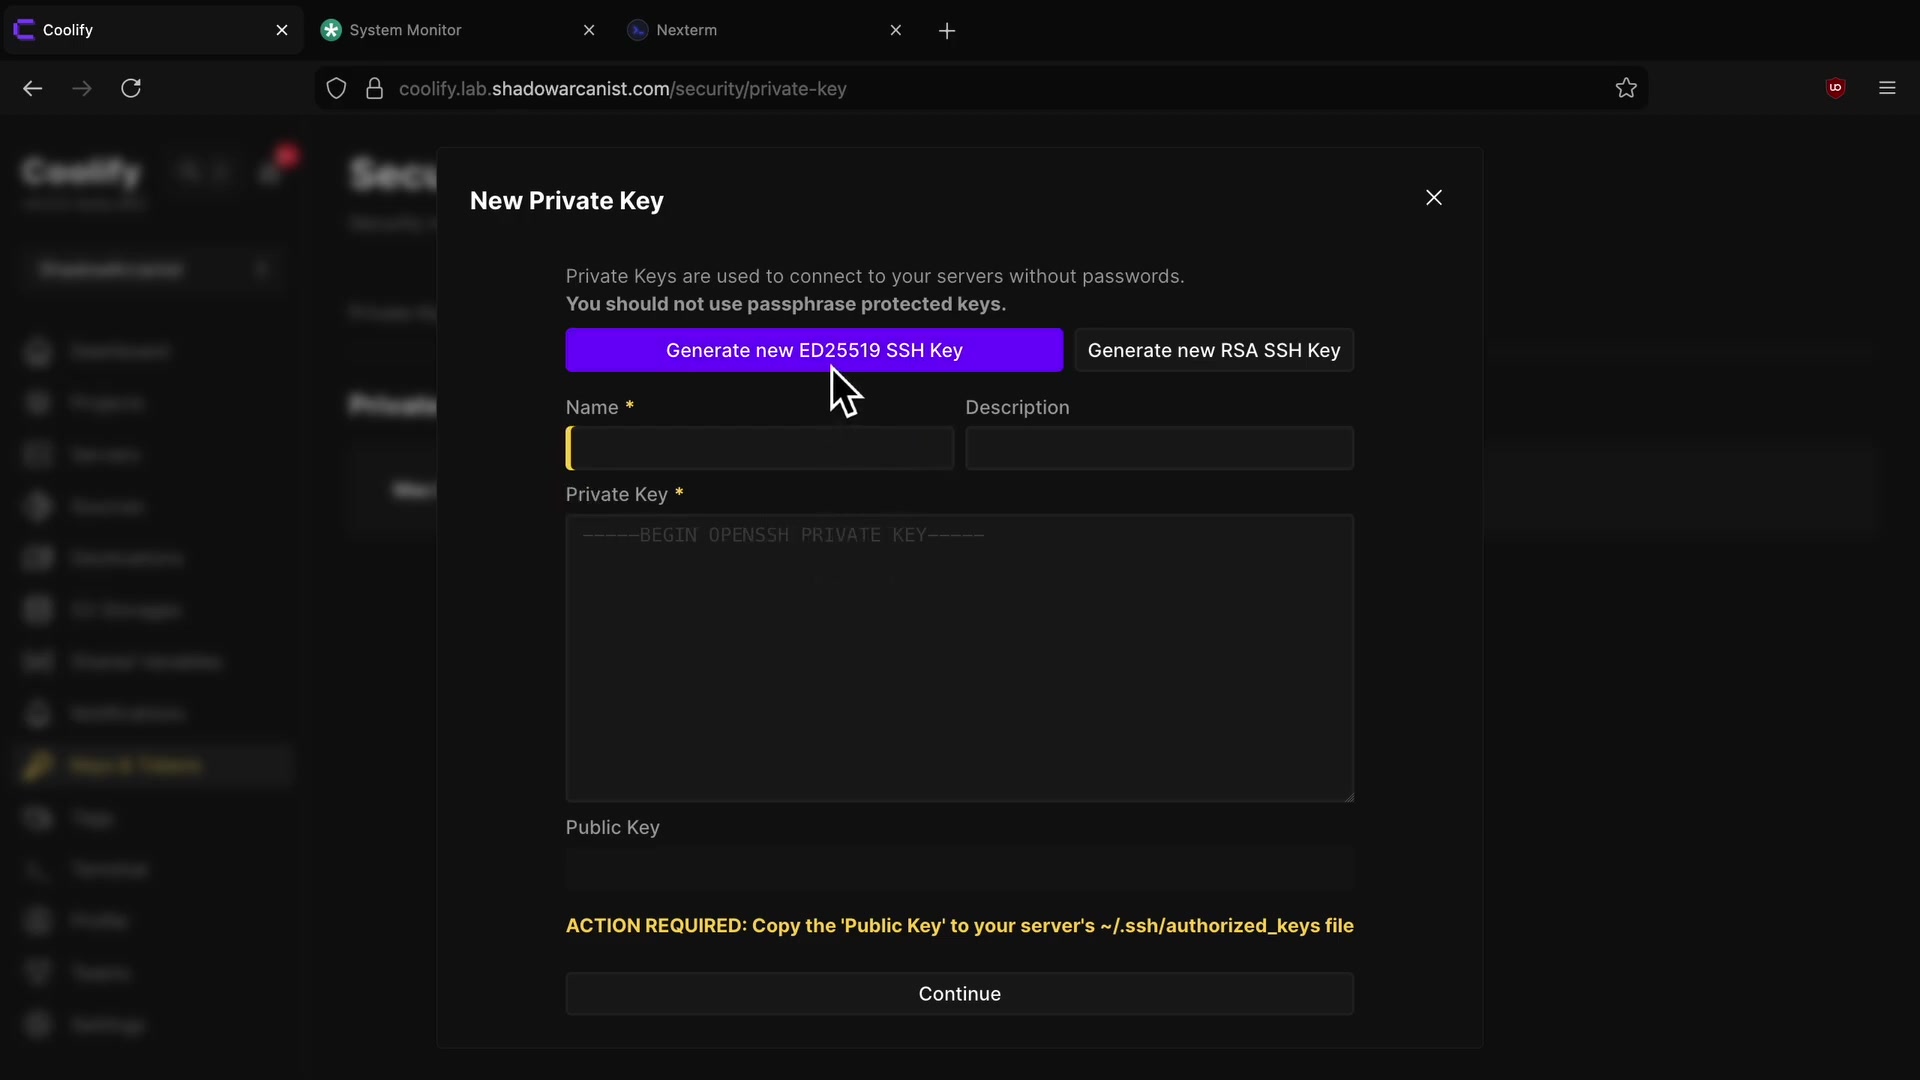Close the Nexterm tab
The image size is (1920, 1080).
(896, 30)
